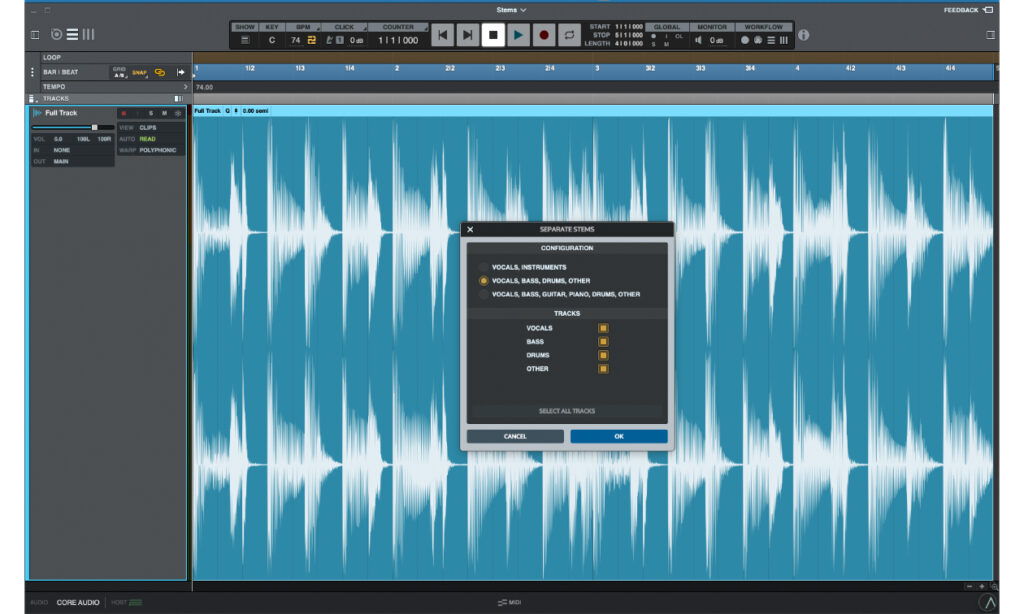
Task: Select the six-stem Guitar, Piano configuration
Action: 483,295
